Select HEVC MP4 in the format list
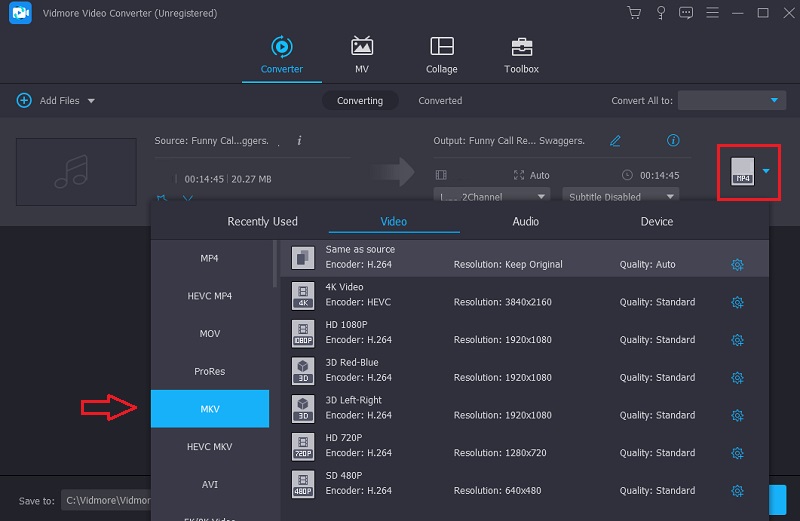The image size is (800, 521). click(x=210, y=296)
